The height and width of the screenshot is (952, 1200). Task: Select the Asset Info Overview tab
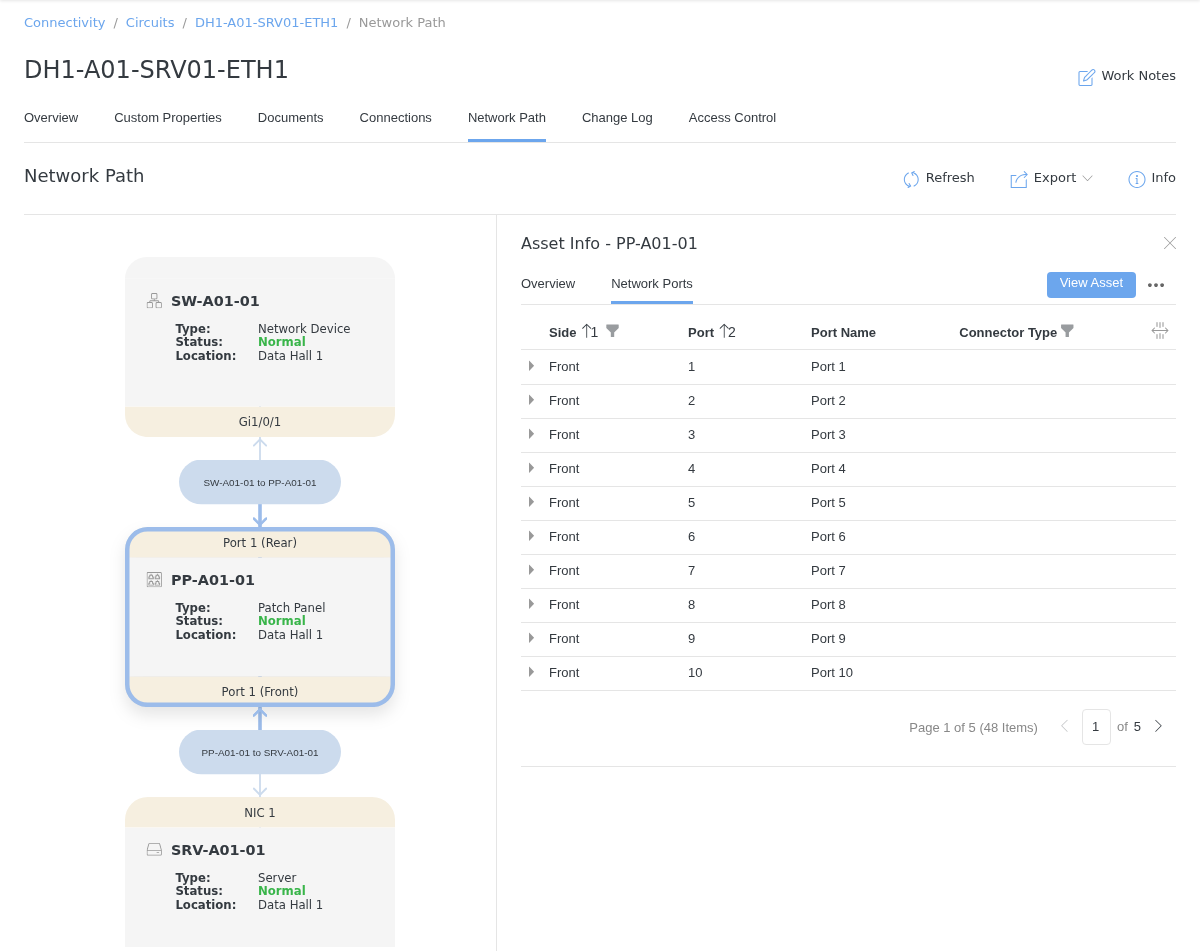coord(548,284)
